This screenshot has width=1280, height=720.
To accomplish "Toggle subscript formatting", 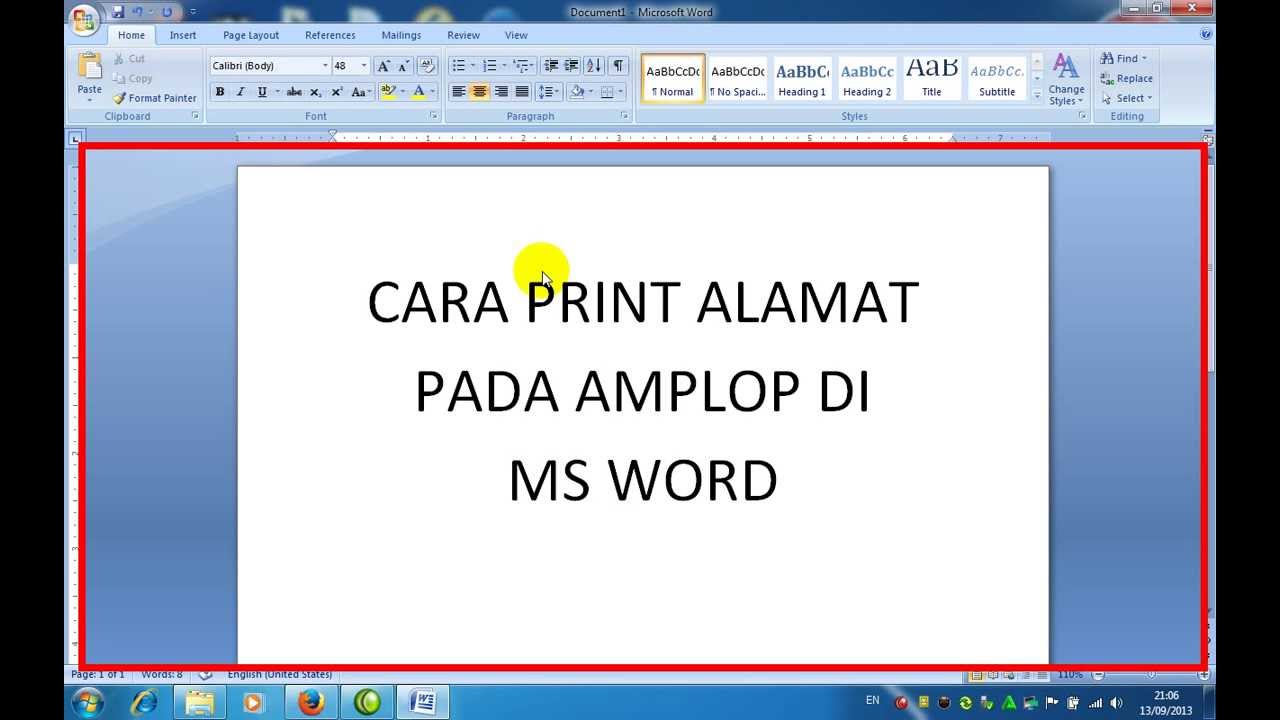I will 315,92.
